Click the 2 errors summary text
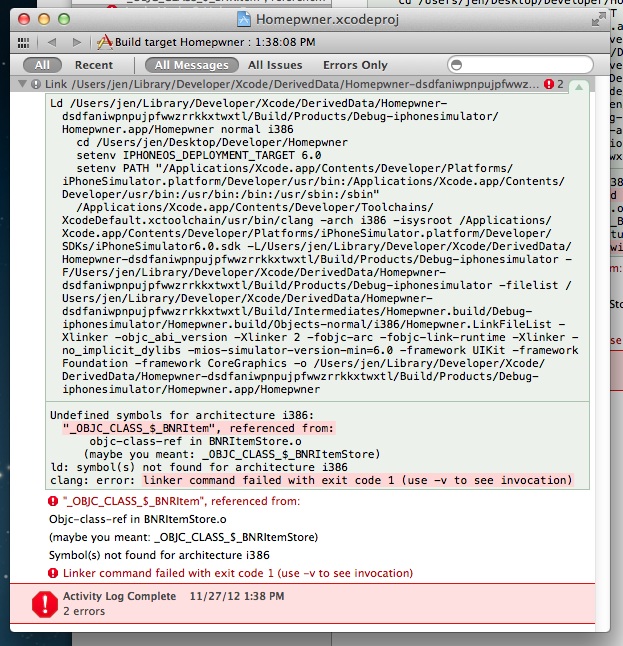The image size is (623, 646). pyautogui.click(x=84, y=611)
